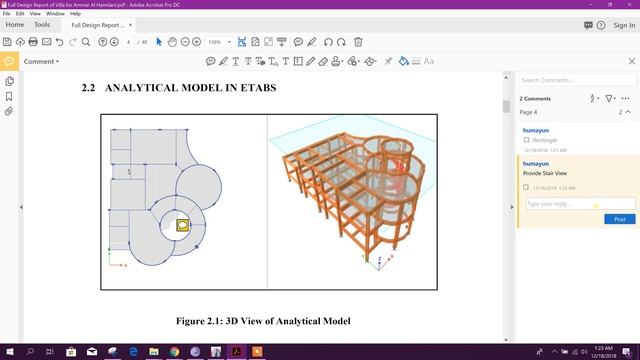Save the PDF file
640x360 pixels.
tap(7, 42)
